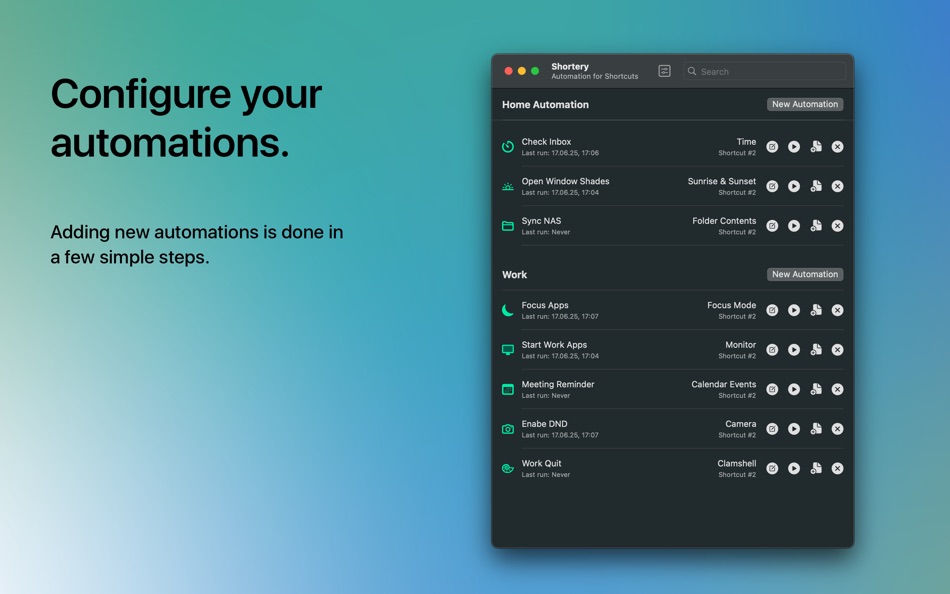Select the "Enabe DND" row title
The height and width of the screenshot is (594, 950).
(x=544, y=424)
